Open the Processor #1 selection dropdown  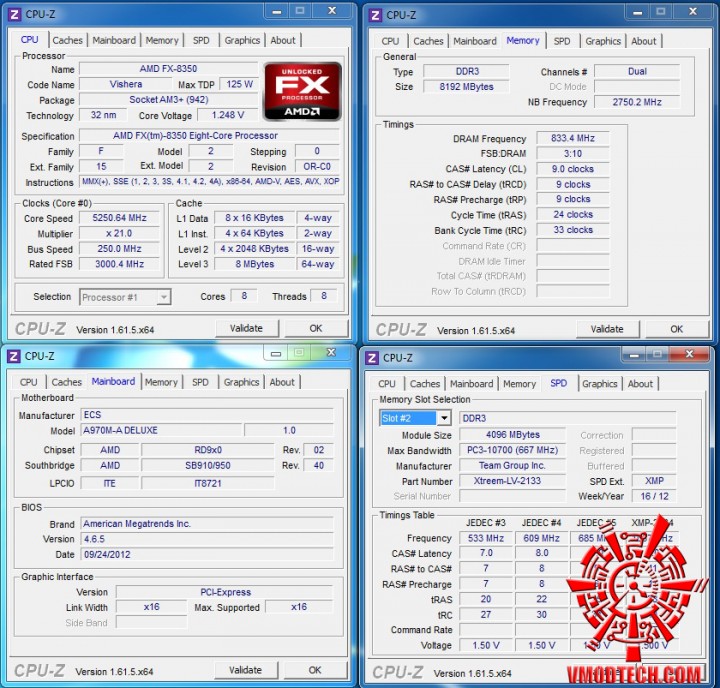(x=125, y=297)
